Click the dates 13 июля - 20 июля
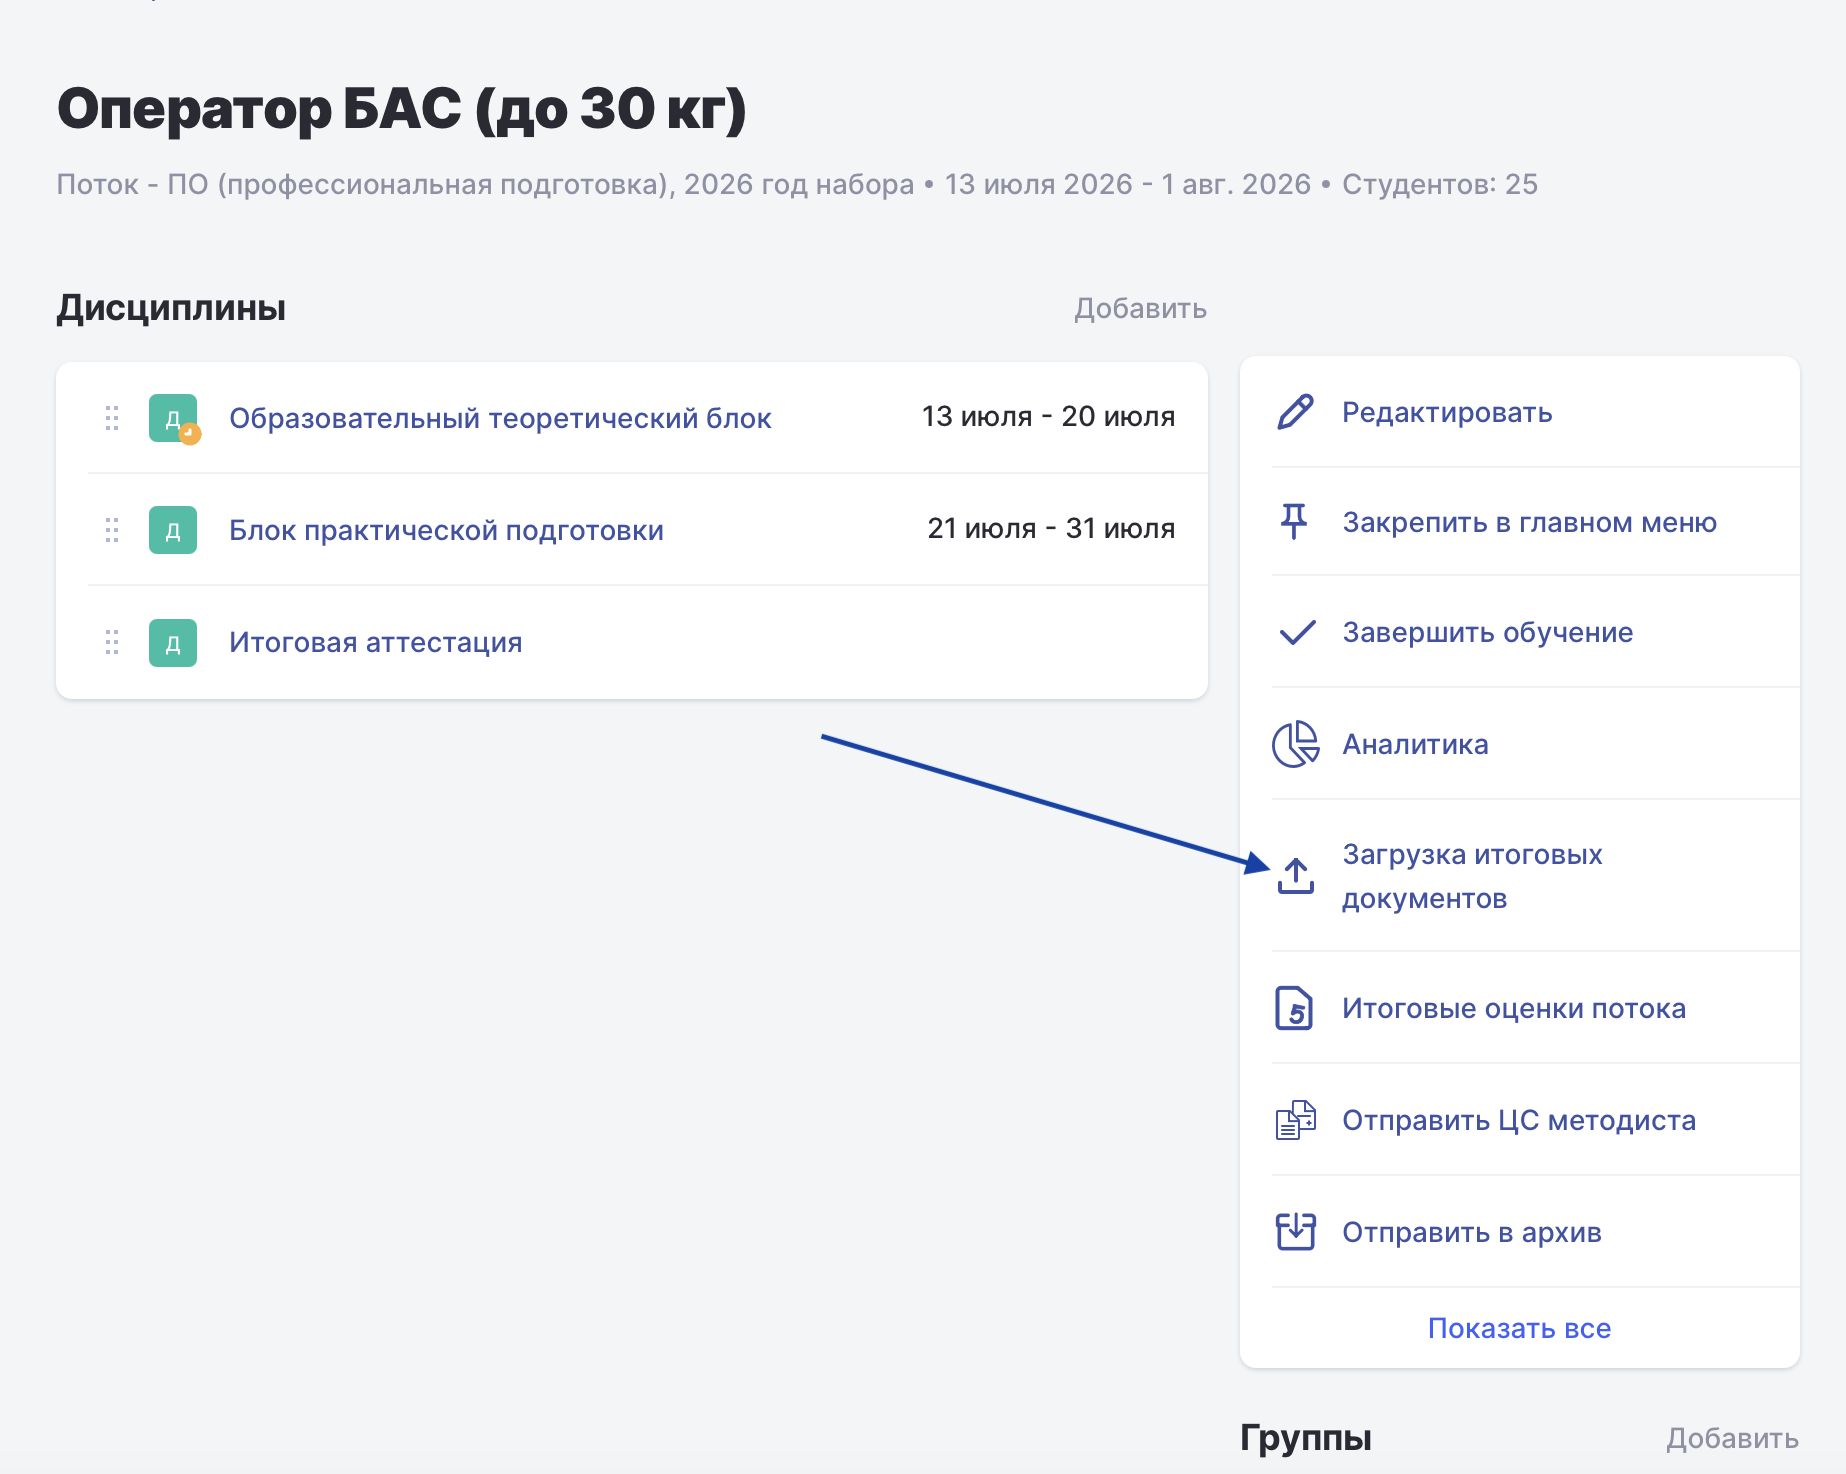This screenshot has height=1474, width=1846. coord(1048,416)
